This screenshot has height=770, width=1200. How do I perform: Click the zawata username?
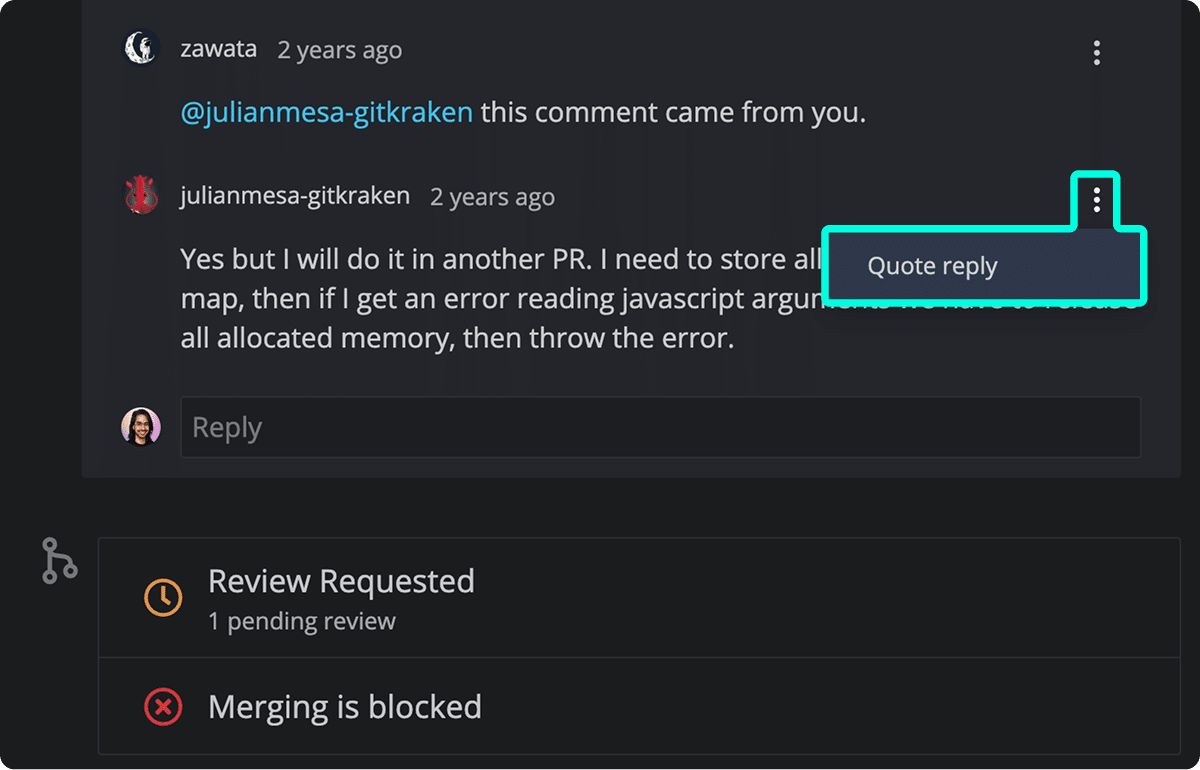(x=218, y=47)
